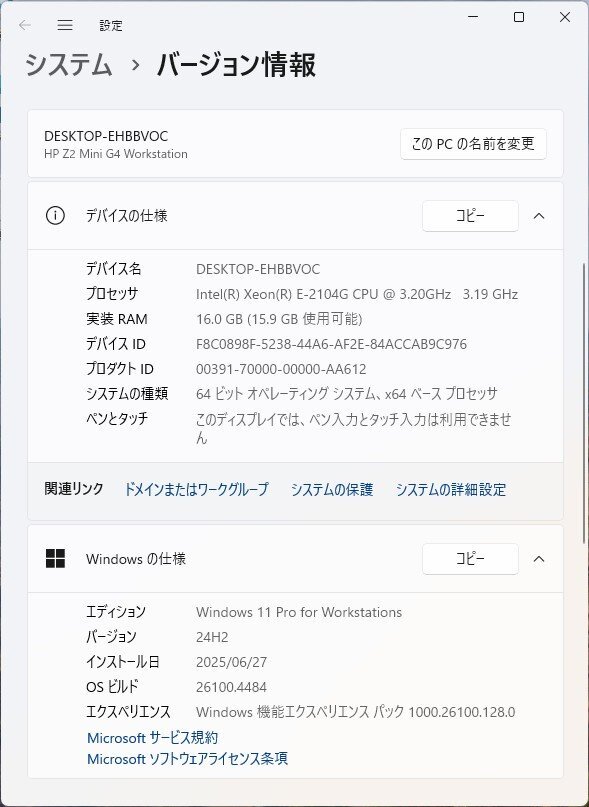Select the device ID F8C0898F value
The width and height of the screenshot is (589, 807).
coord(332,344)
